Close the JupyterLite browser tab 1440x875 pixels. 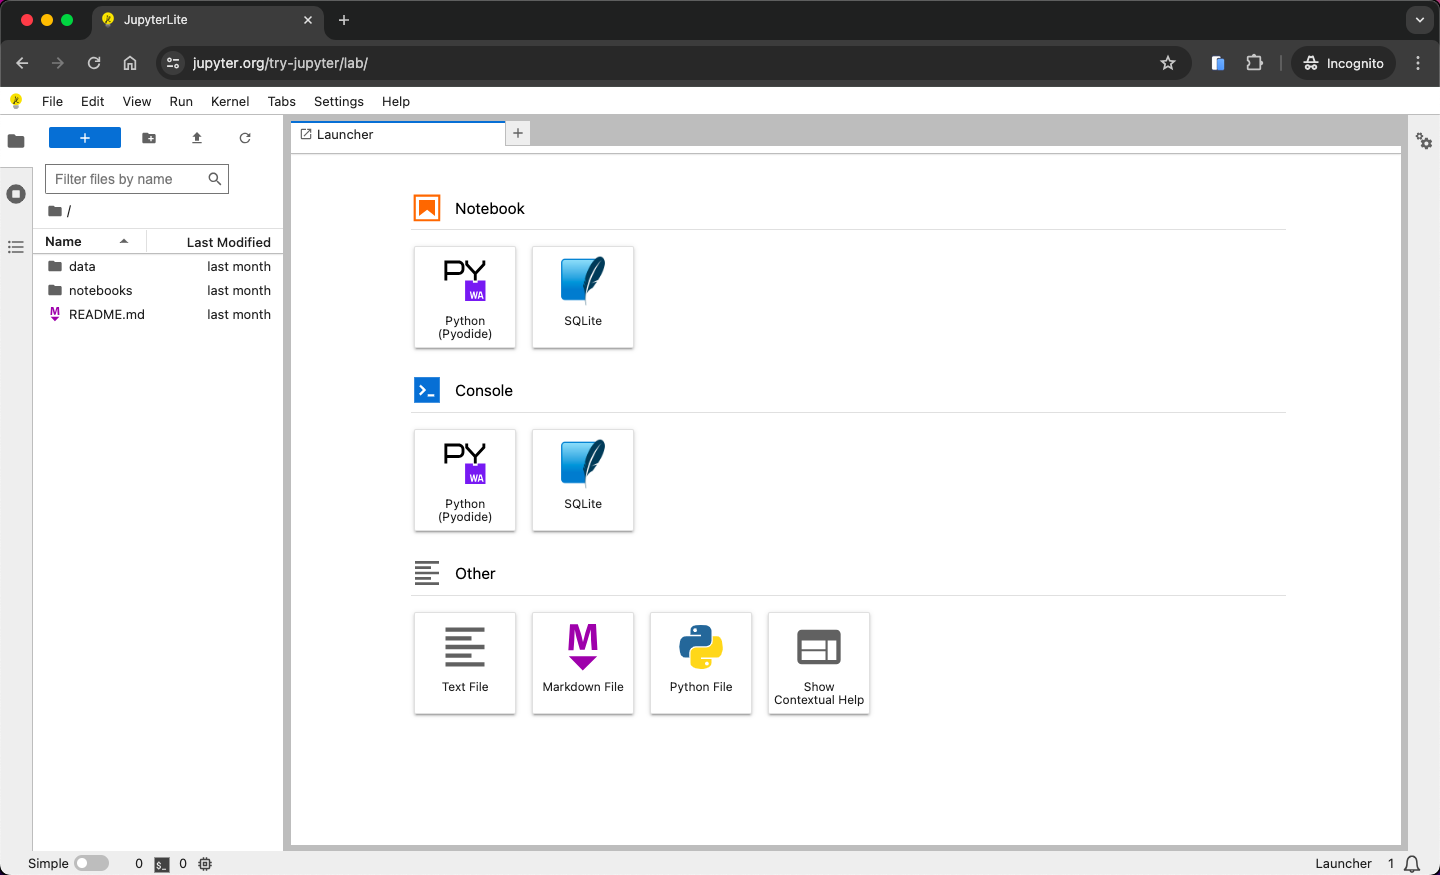pyautogui.click(x=308, y=20)
